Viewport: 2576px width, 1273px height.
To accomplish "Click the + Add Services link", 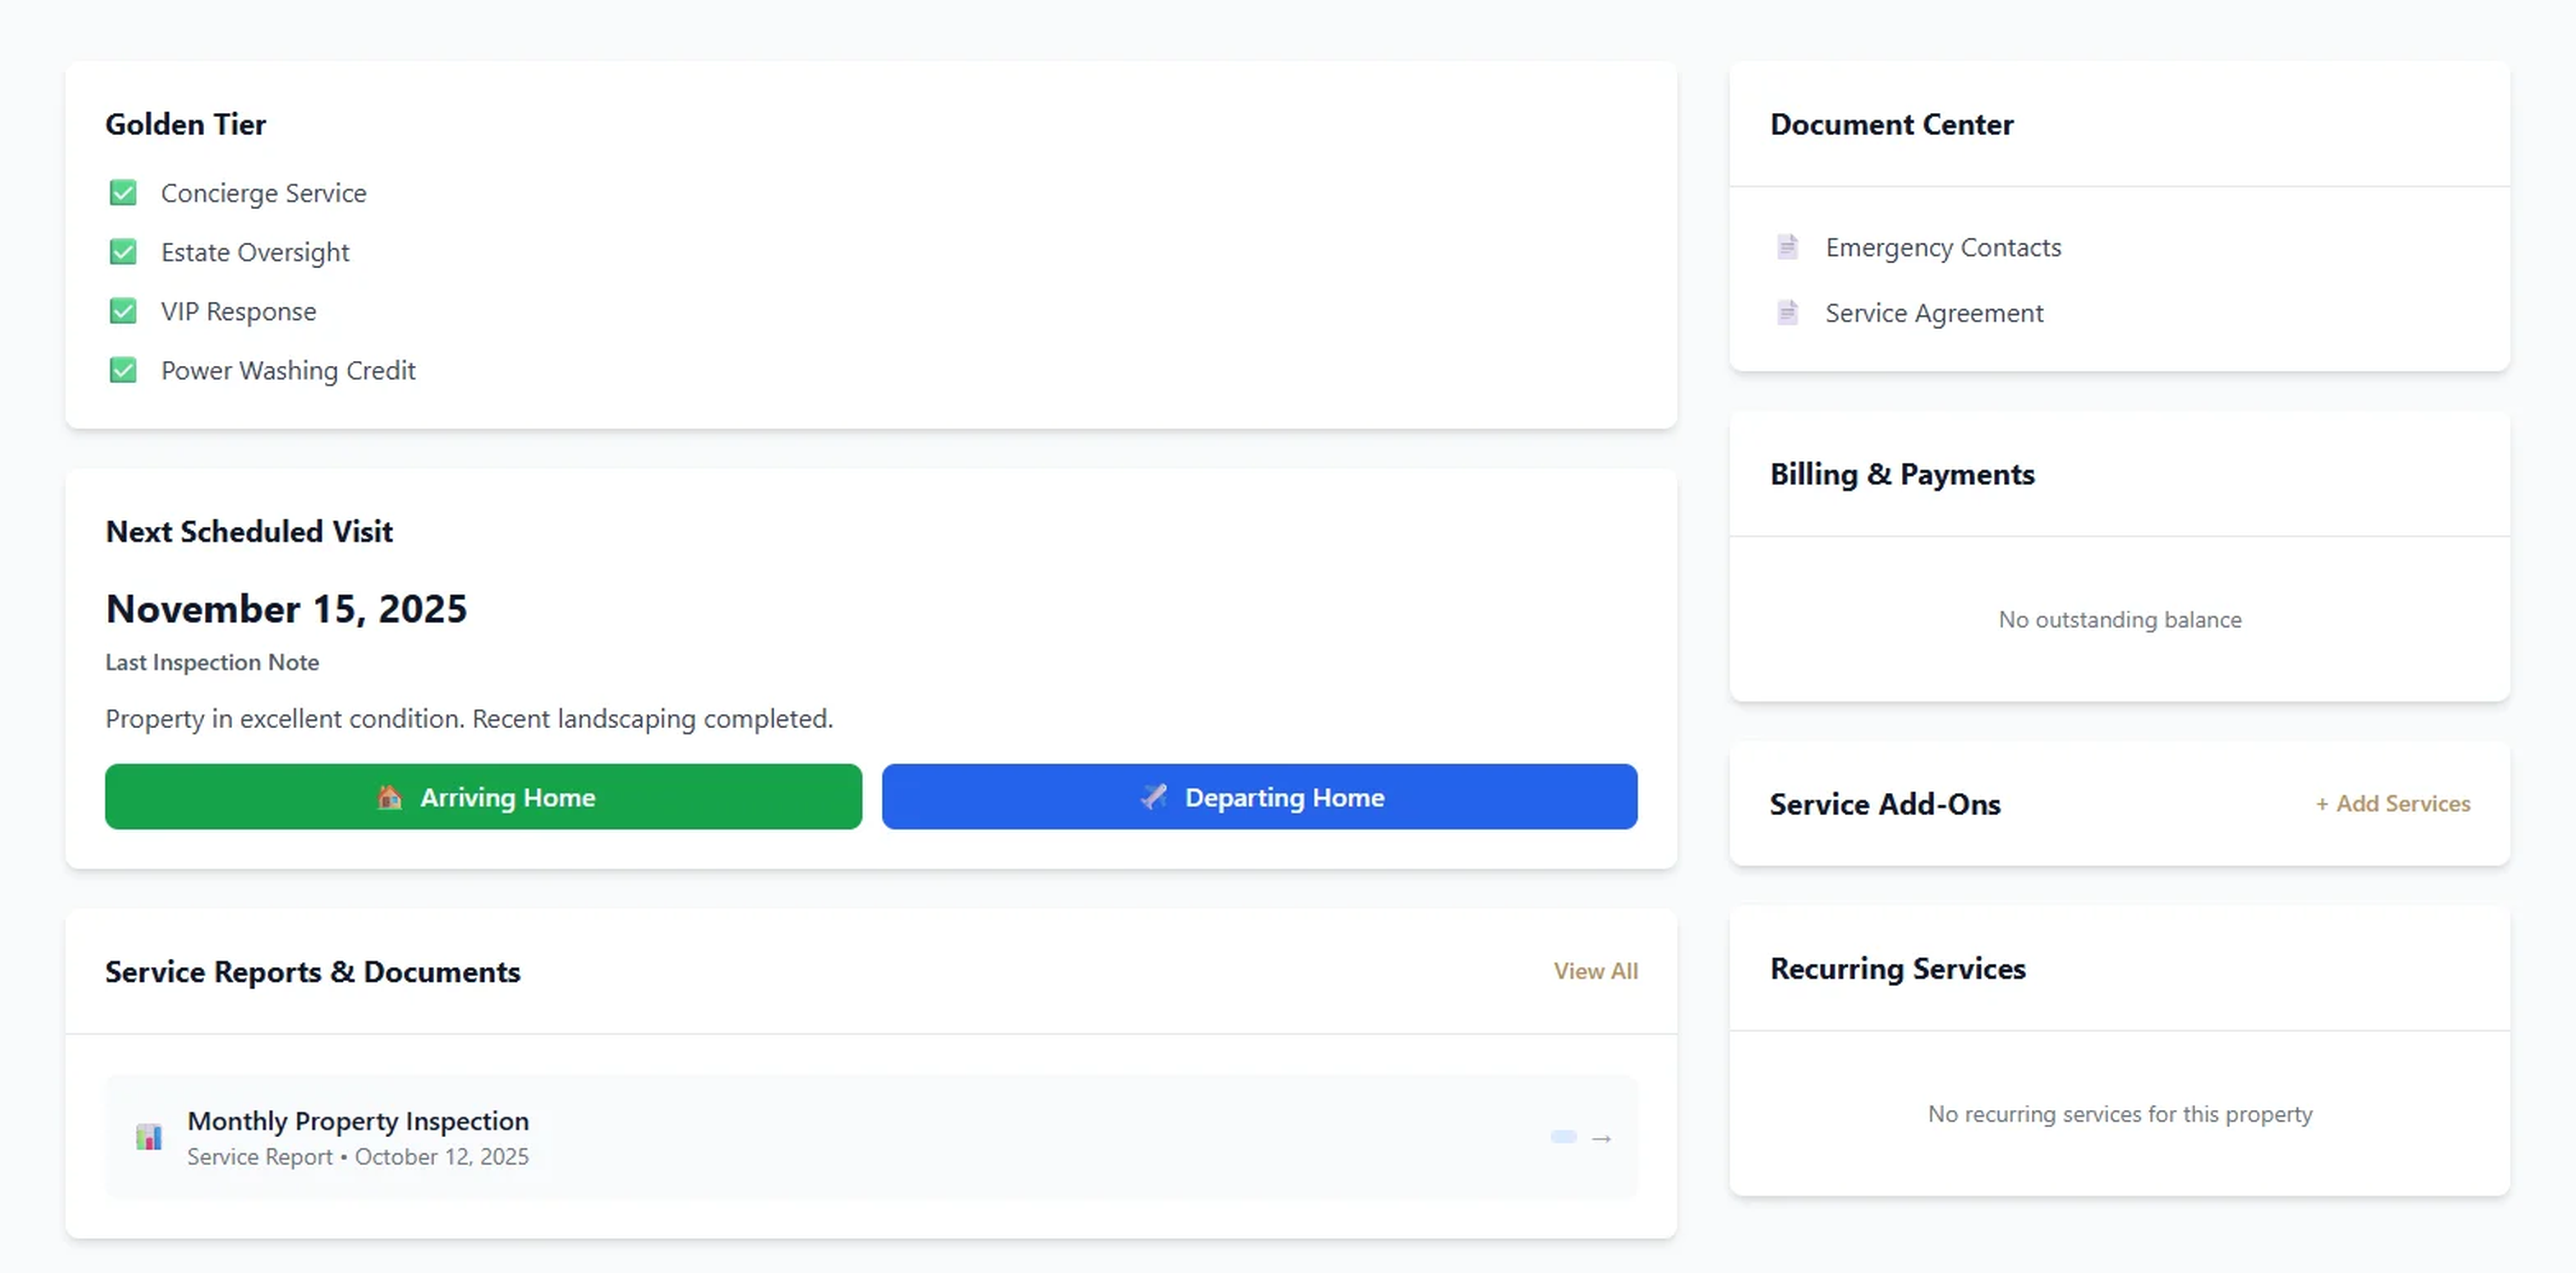I will 2392,804.
